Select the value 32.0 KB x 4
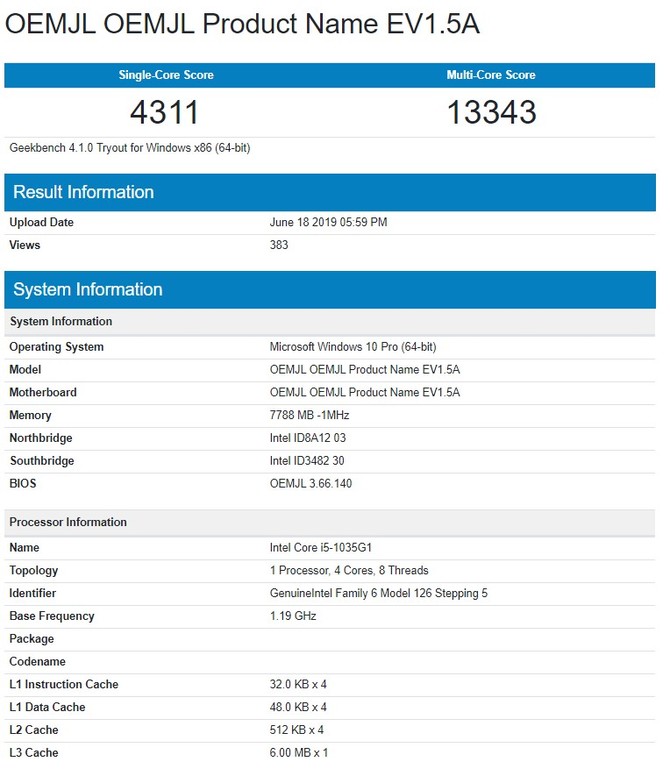 pyautogui.click(x=298, y=684)
